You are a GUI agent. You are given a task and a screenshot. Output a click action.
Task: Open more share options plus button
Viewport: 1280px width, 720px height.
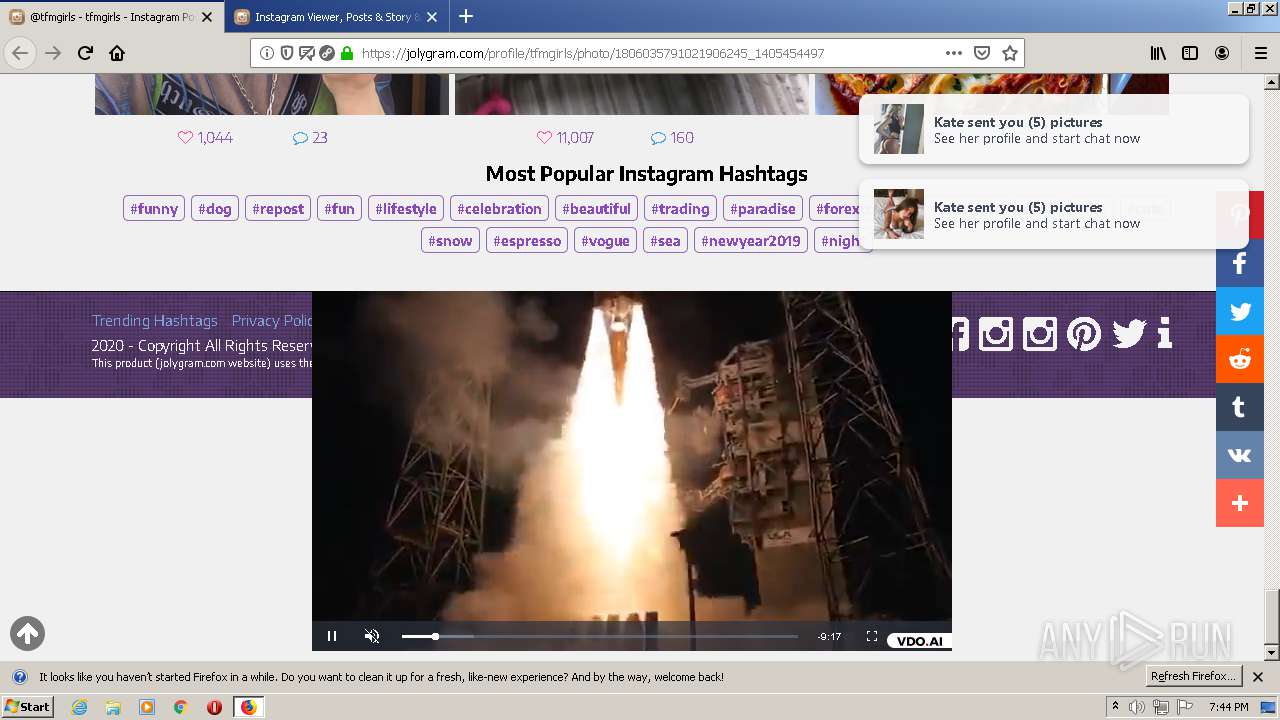(x=1240, y=503)
